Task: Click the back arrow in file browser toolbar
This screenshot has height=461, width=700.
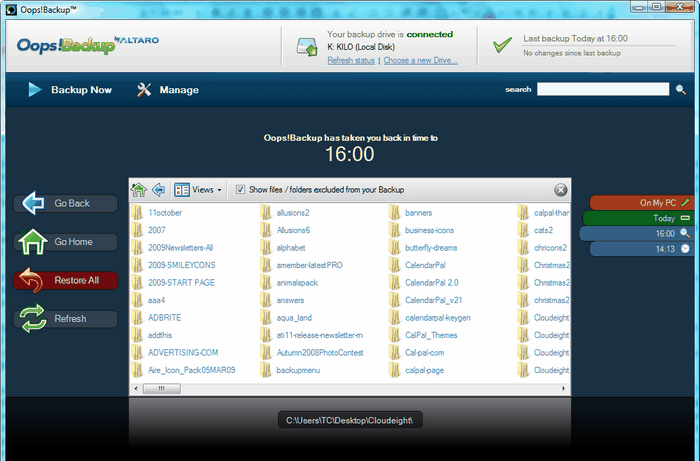Action: [x=158, y=190]
